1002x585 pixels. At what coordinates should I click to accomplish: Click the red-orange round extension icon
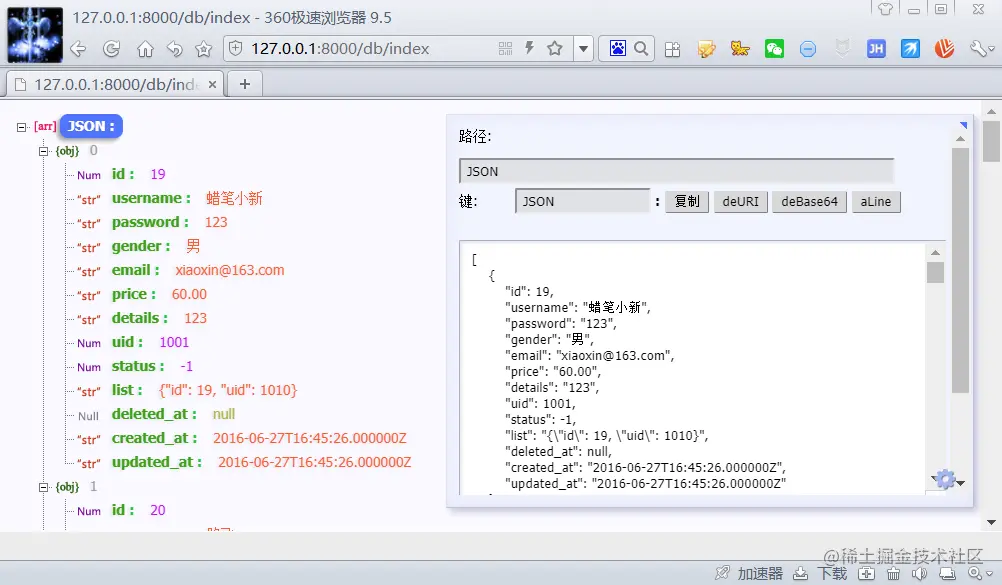pos(944,49)
